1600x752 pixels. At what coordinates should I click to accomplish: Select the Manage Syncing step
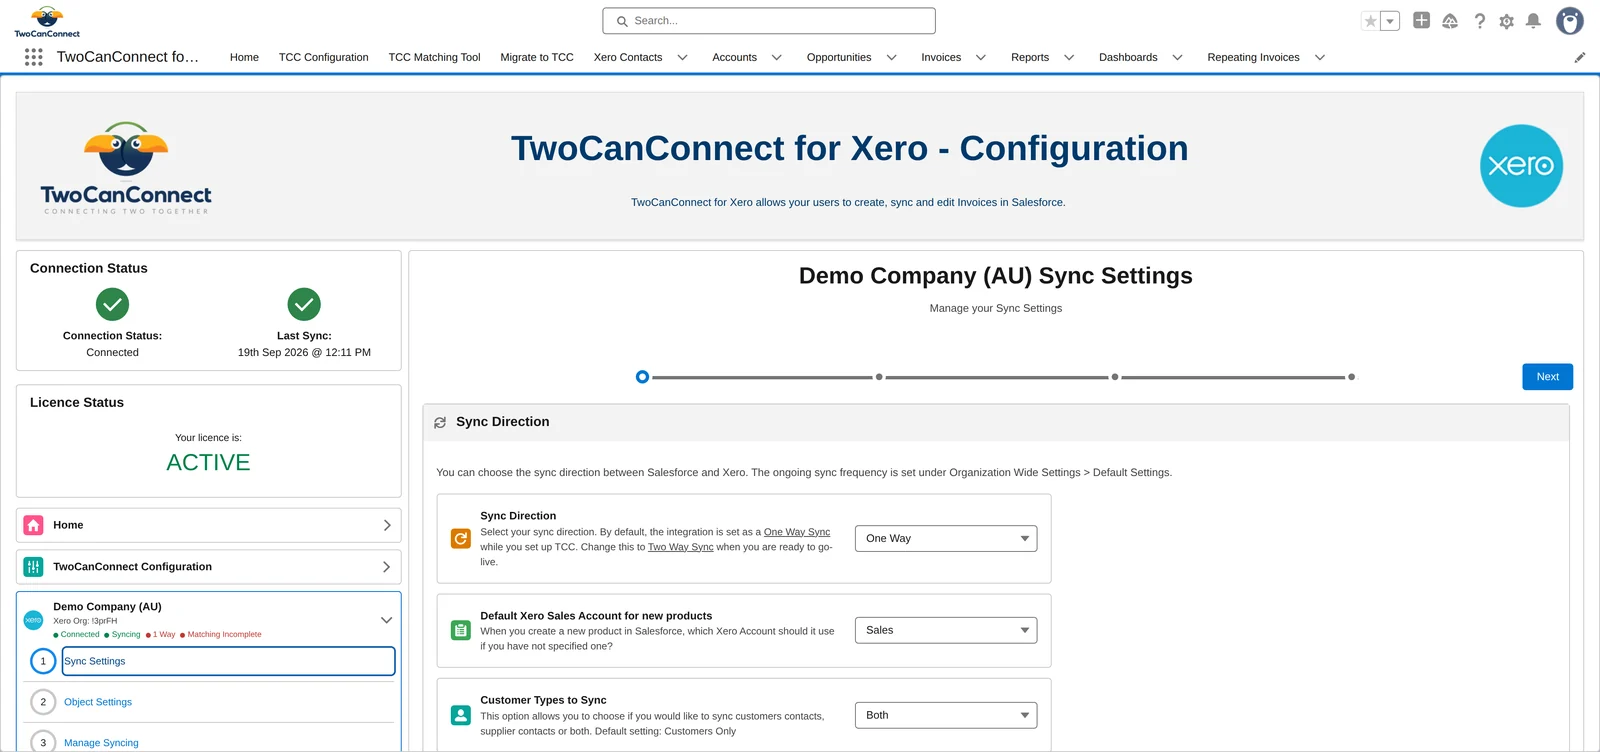101,743
